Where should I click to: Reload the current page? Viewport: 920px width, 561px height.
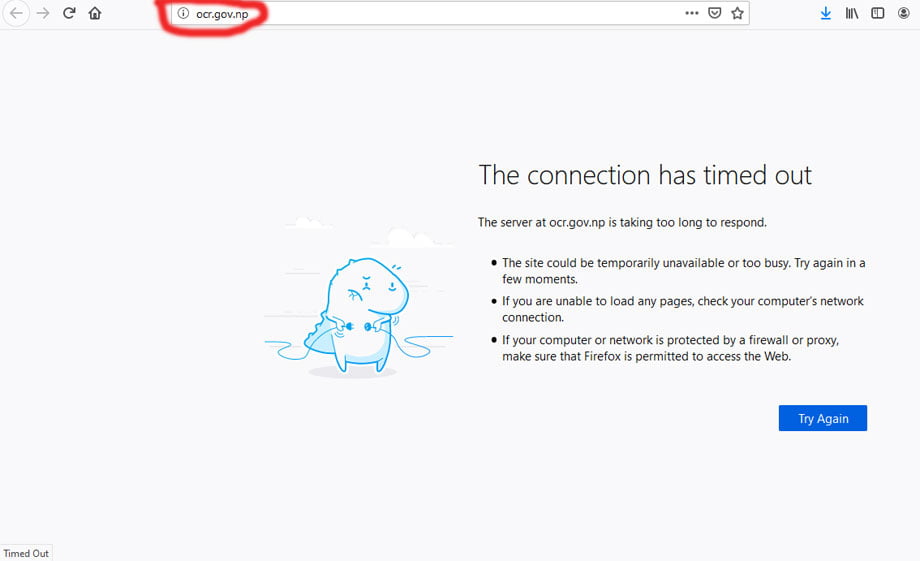click(69, 14)
